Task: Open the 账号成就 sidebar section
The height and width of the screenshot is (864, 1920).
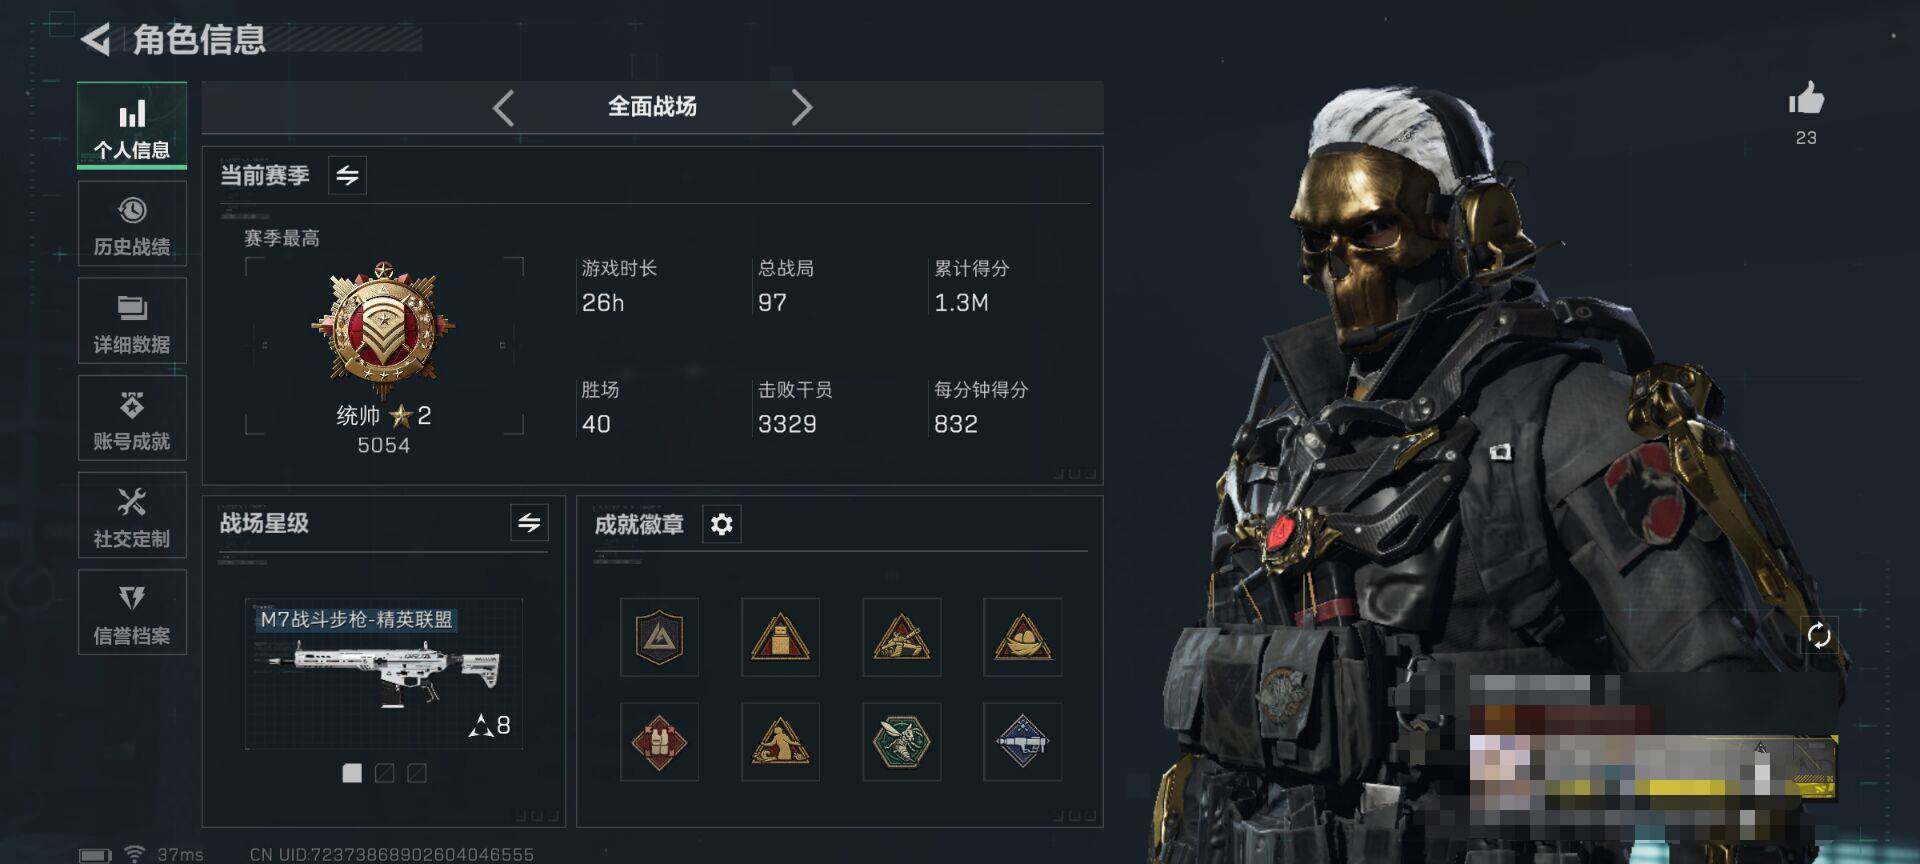Action: tap(132, 418)
